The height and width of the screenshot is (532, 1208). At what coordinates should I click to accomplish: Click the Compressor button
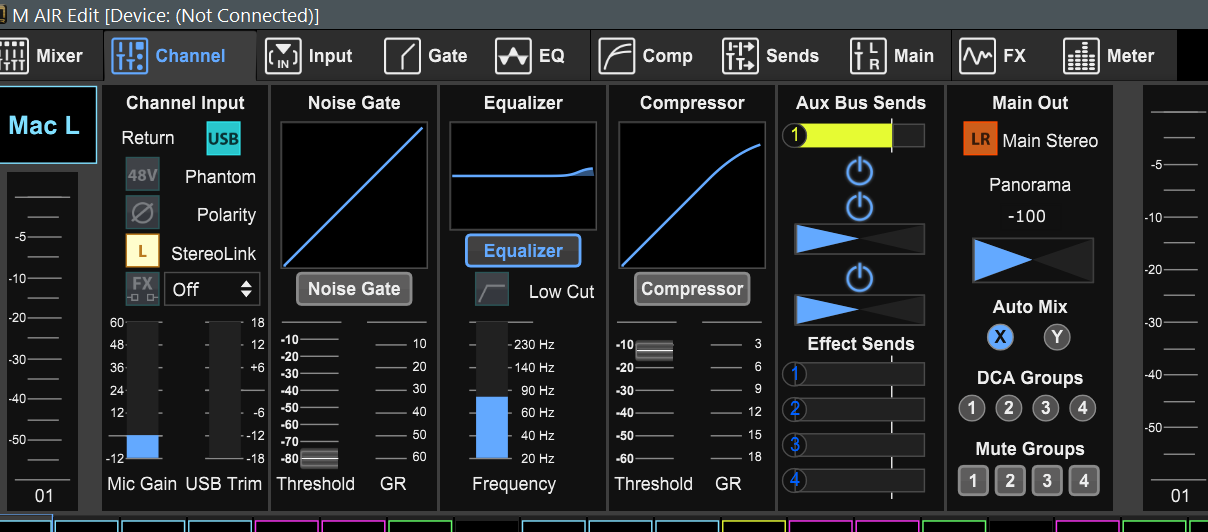692,289
